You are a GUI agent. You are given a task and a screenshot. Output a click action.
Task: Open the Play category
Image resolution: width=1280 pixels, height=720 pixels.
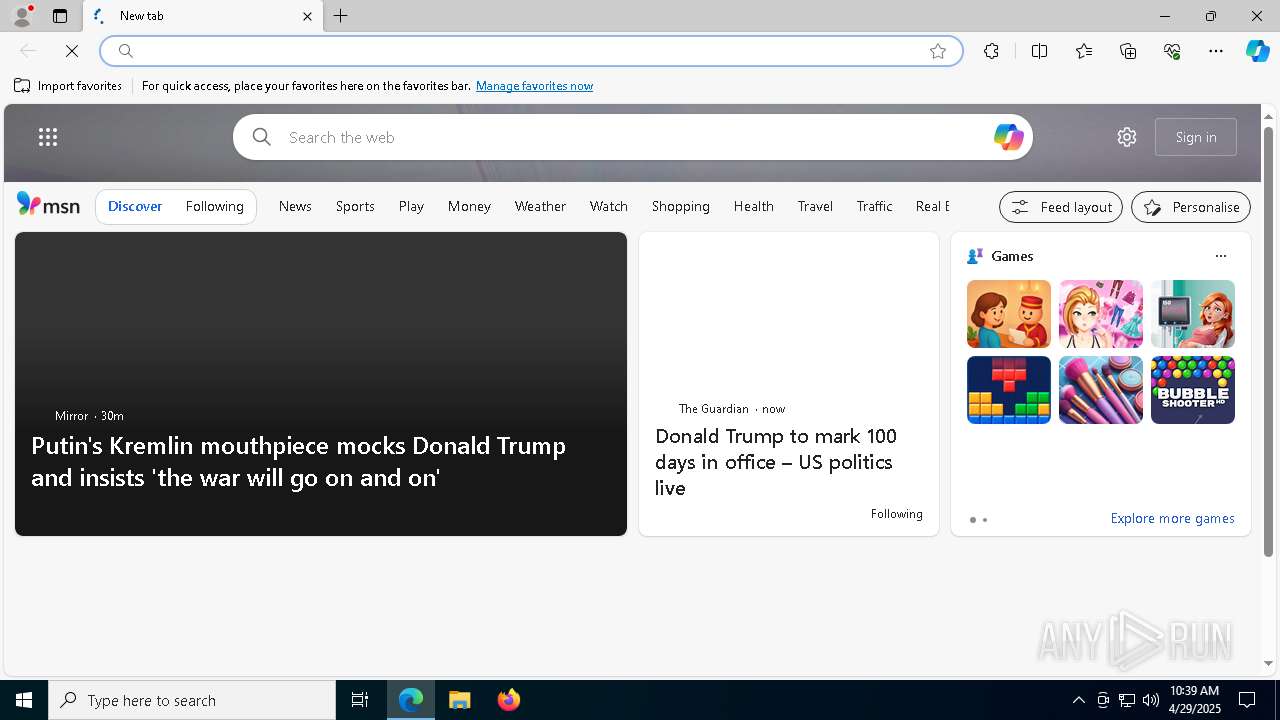411,206
